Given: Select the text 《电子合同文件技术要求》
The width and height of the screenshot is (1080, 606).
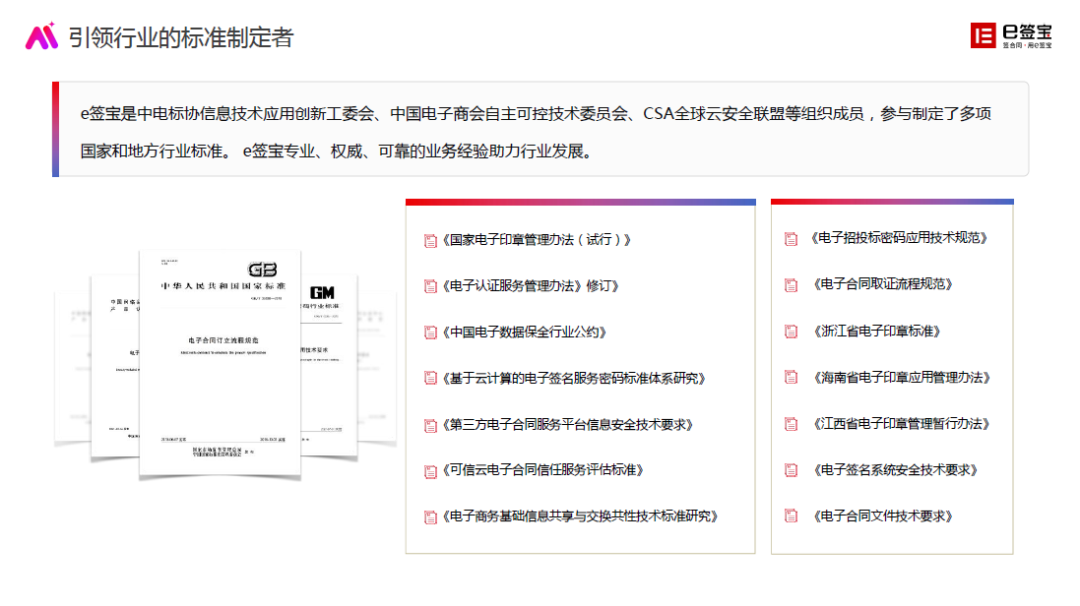Looking at the screenshot, I should click(x=883, y=516).
